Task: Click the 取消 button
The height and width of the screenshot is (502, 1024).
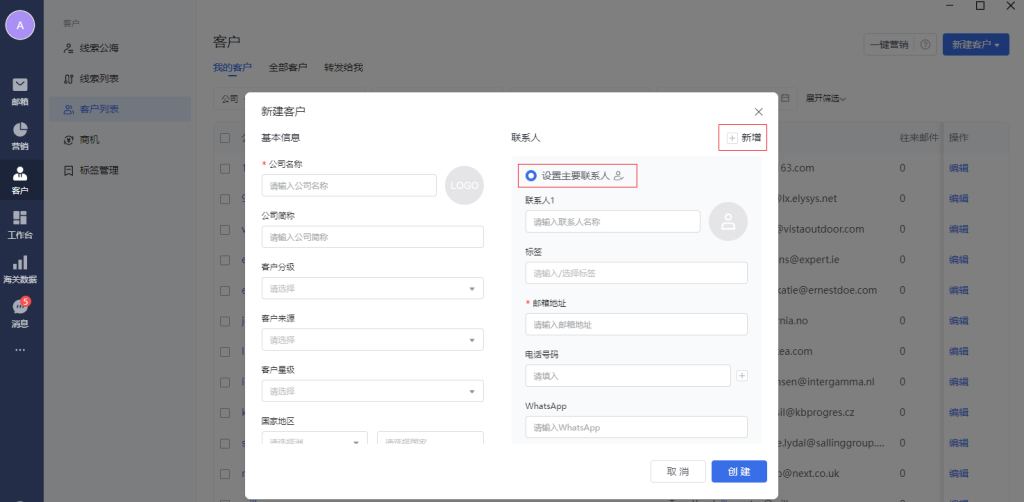Action: tap(678, 471)
